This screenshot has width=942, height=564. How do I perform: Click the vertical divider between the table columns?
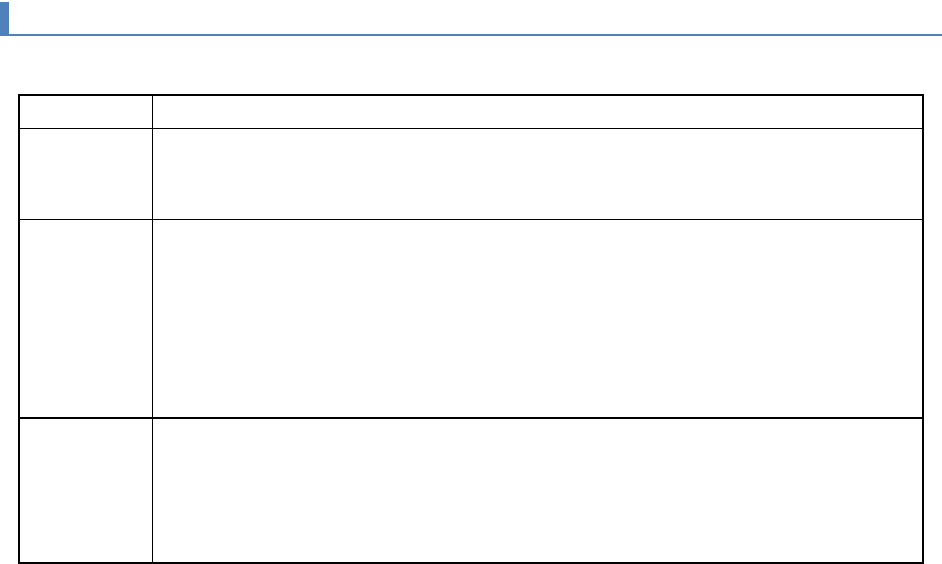point(152,320)
